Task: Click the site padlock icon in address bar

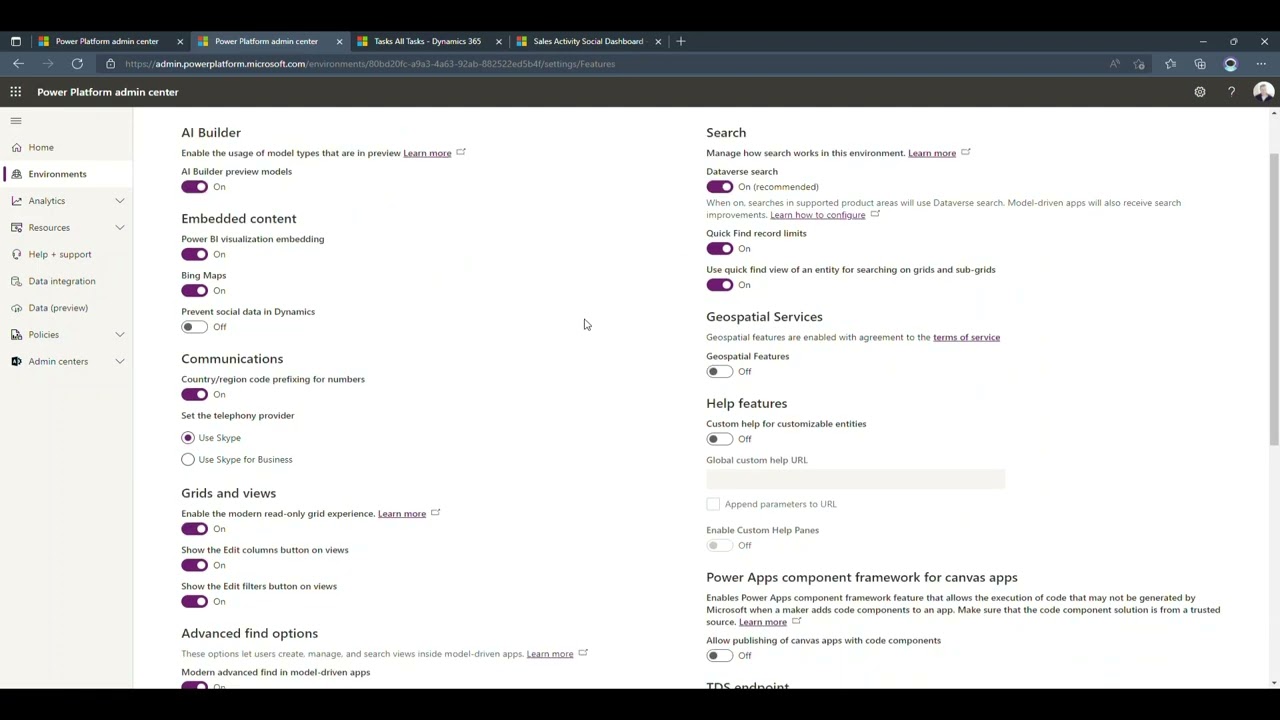Action: point(111,64)
